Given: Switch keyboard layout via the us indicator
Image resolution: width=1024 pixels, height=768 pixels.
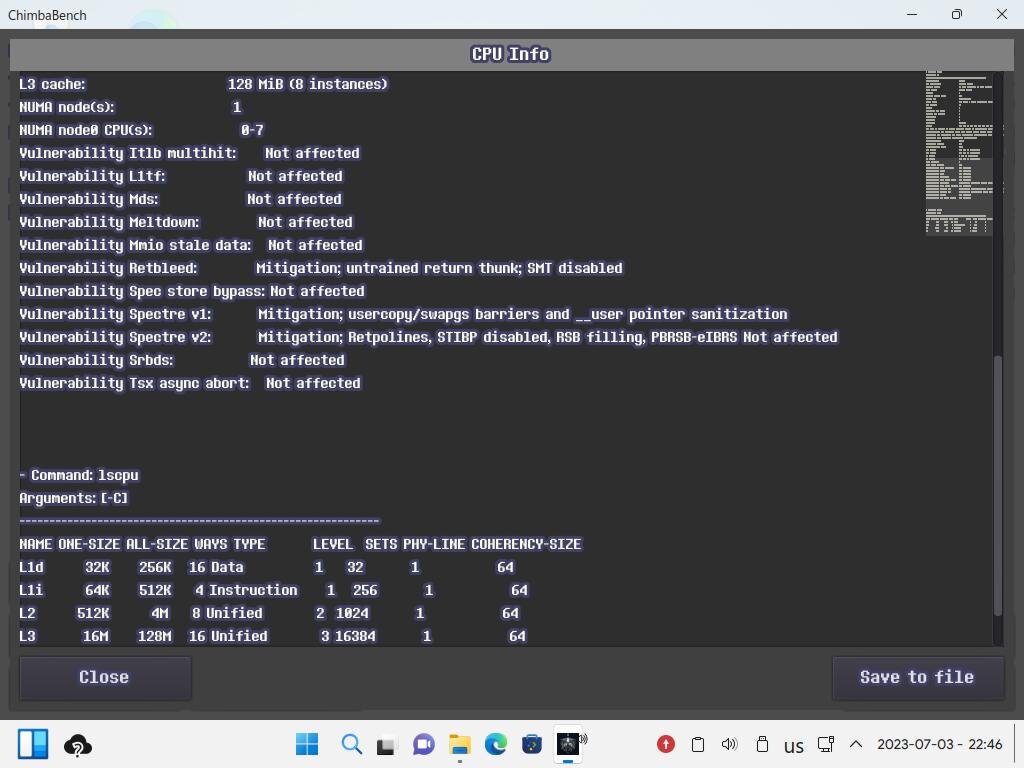Looking at the screenshot, I should (793, 745).
